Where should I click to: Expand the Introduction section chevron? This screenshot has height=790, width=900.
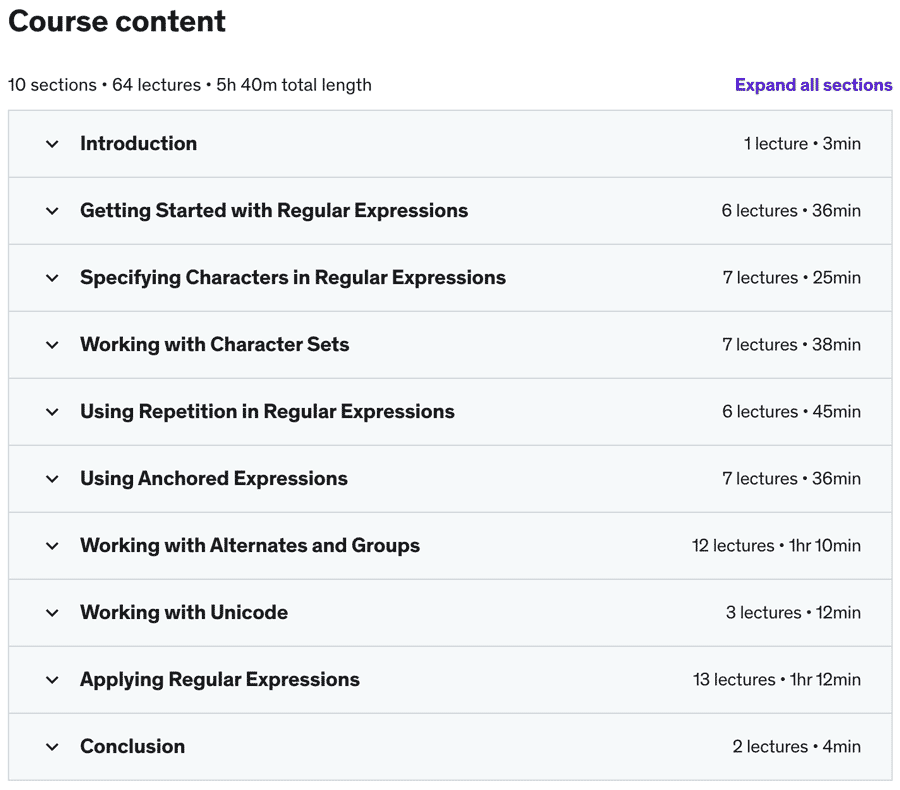pos(52,144)
